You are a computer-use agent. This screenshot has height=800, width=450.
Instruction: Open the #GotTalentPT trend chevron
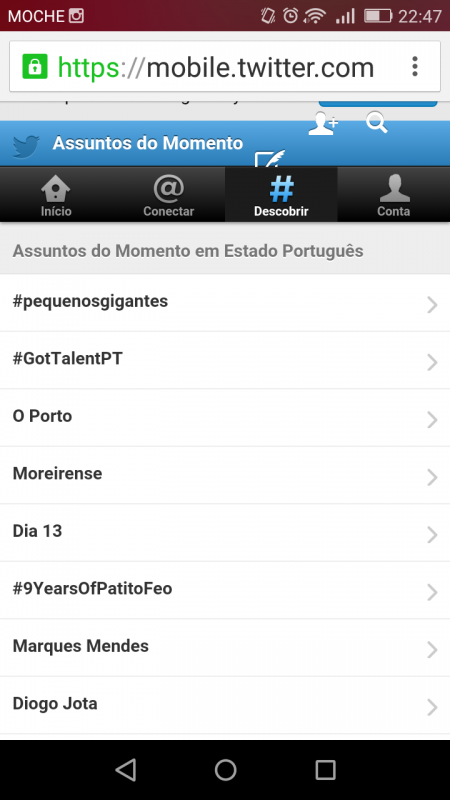[432, 362]
